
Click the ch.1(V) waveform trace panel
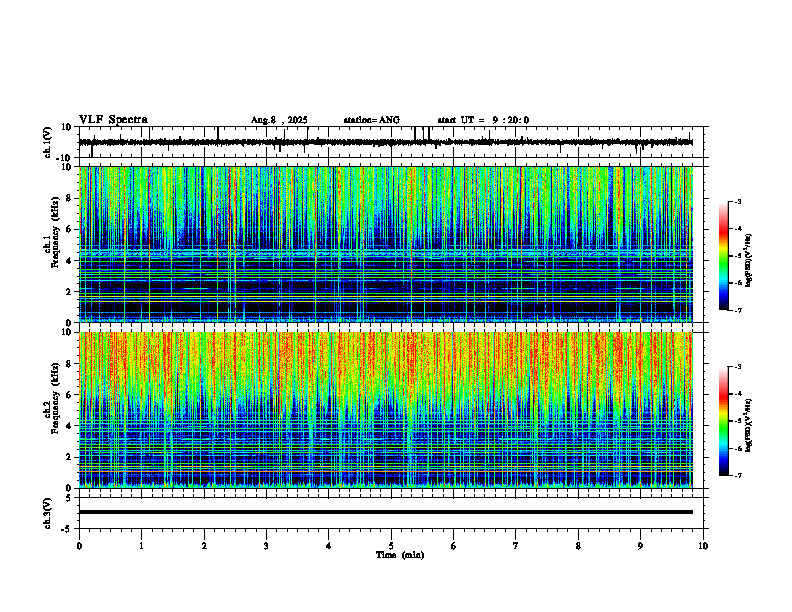coord(393,142)
